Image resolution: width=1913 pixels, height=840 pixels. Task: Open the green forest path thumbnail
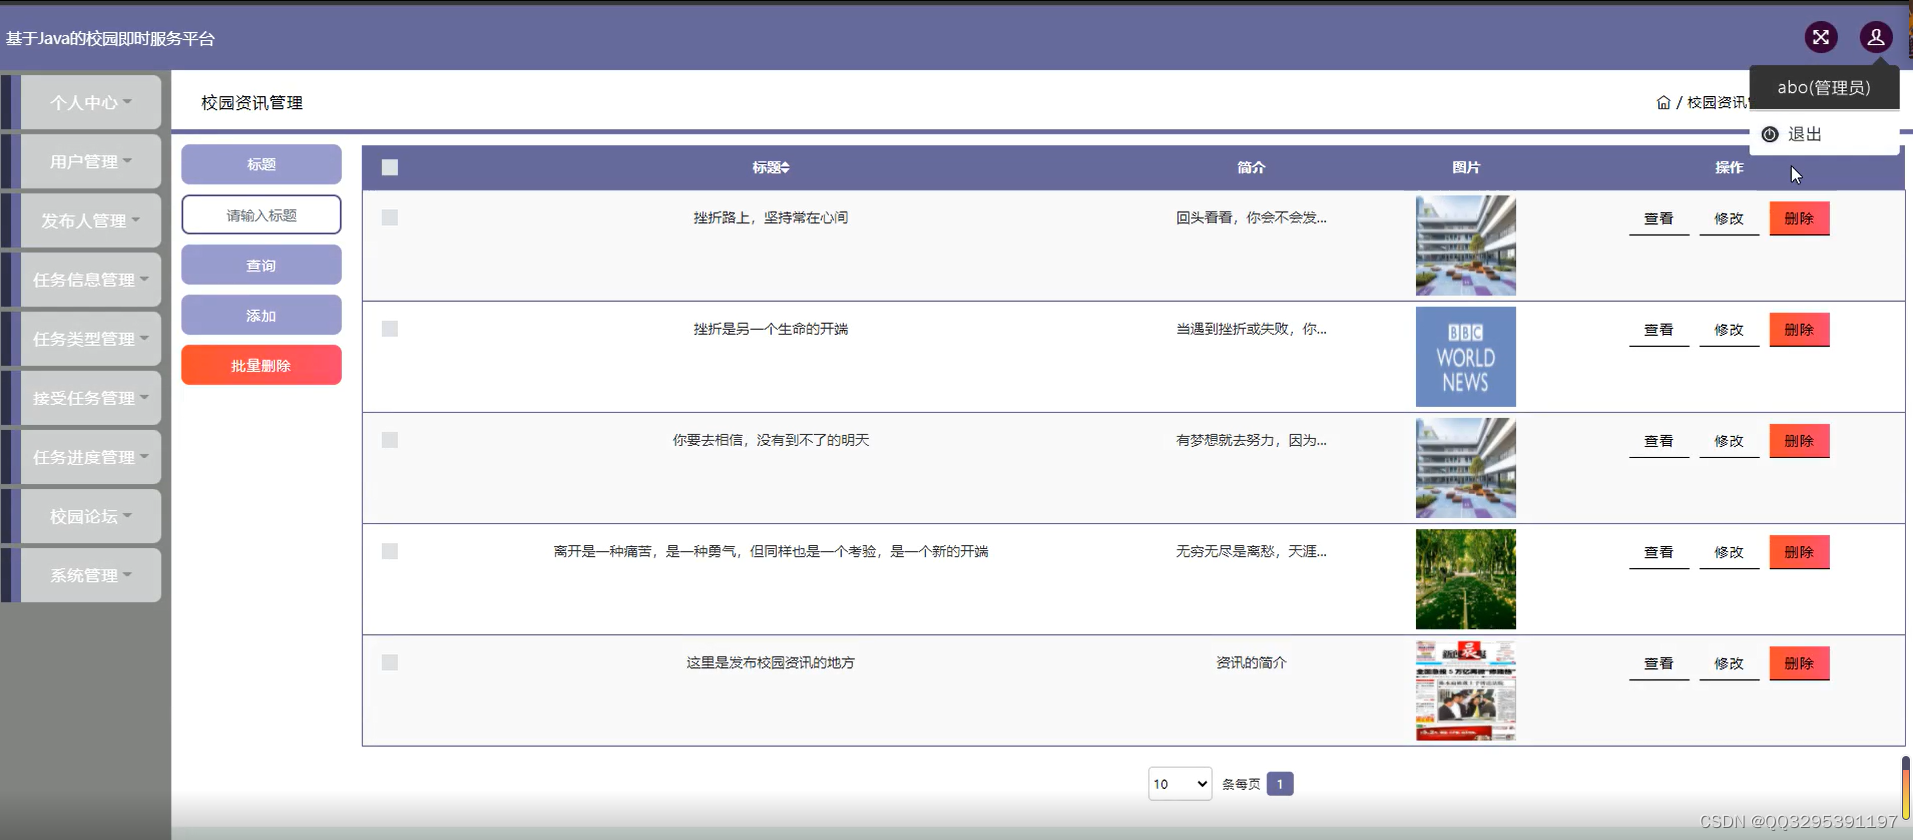pos(1466,579)
